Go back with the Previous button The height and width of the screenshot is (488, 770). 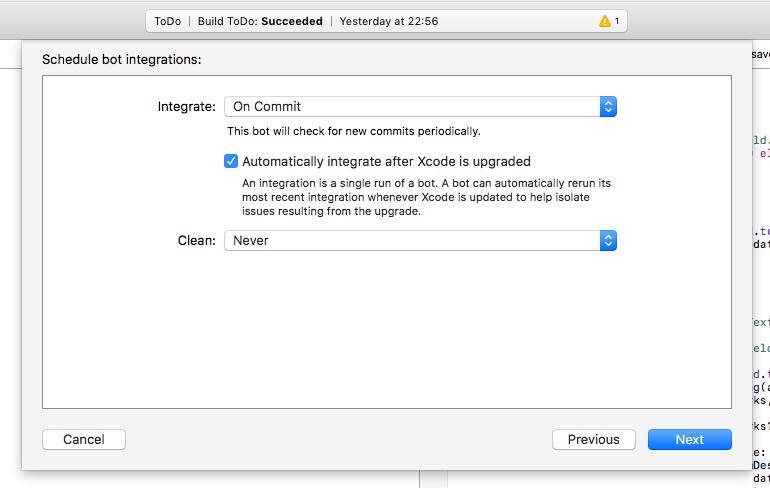point(594,439)
